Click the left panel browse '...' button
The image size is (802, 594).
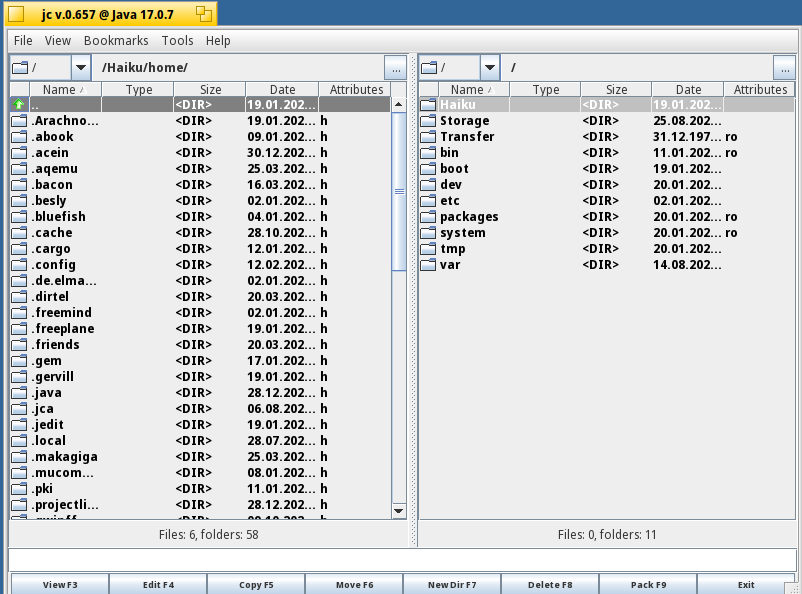tap(395, 68)
